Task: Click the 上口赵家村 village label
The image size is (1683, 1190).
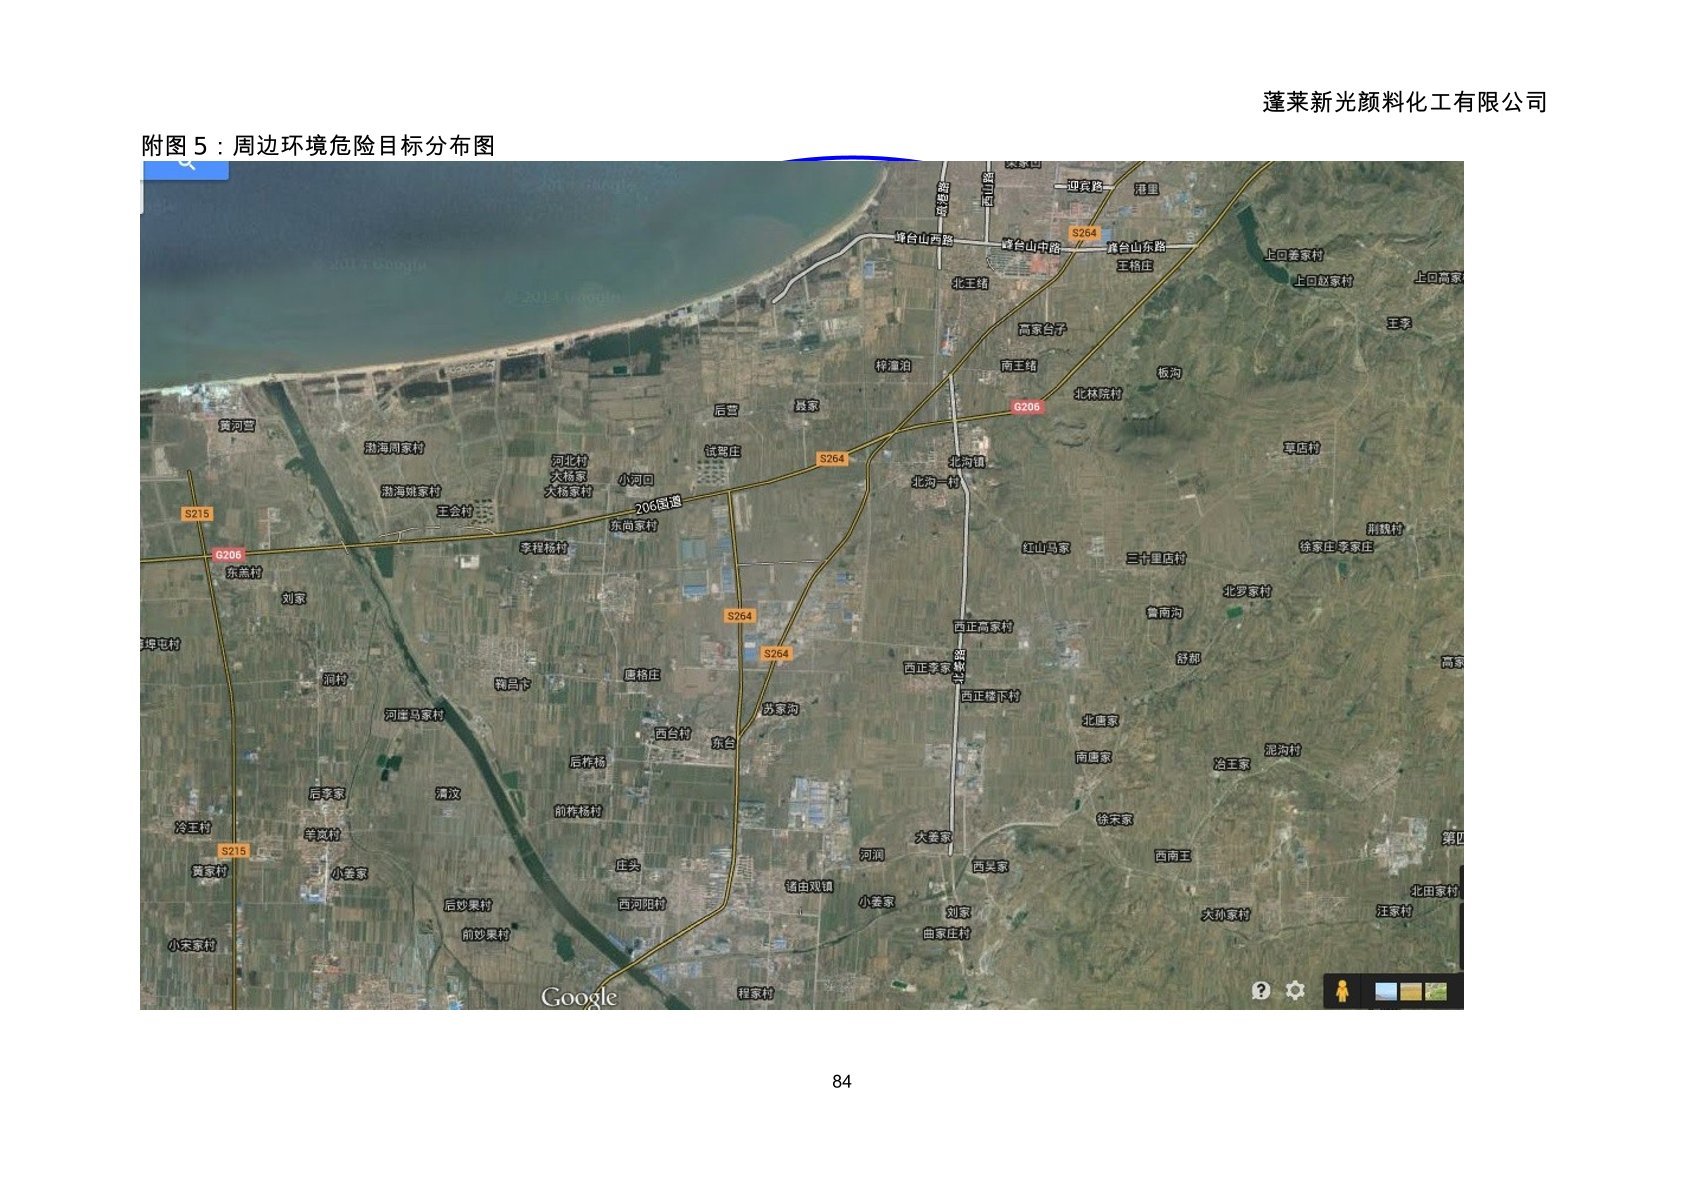Action: [1323, 281]
